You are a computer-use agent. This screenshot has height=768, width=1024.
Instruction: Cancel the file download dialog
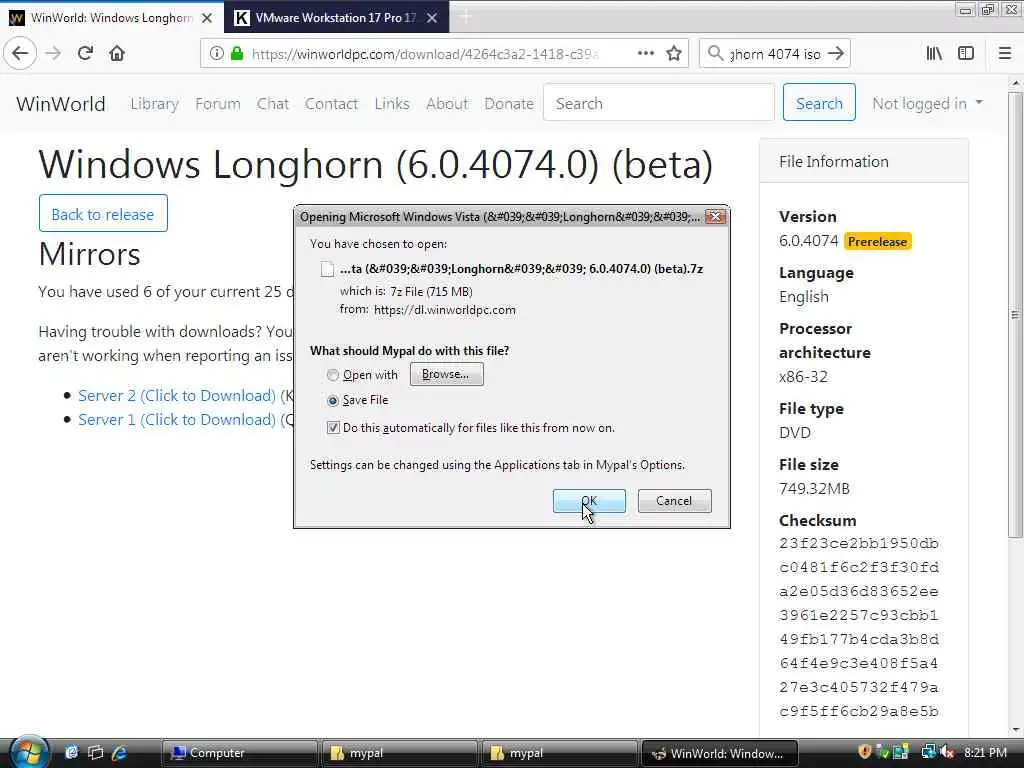click(675, 501)
